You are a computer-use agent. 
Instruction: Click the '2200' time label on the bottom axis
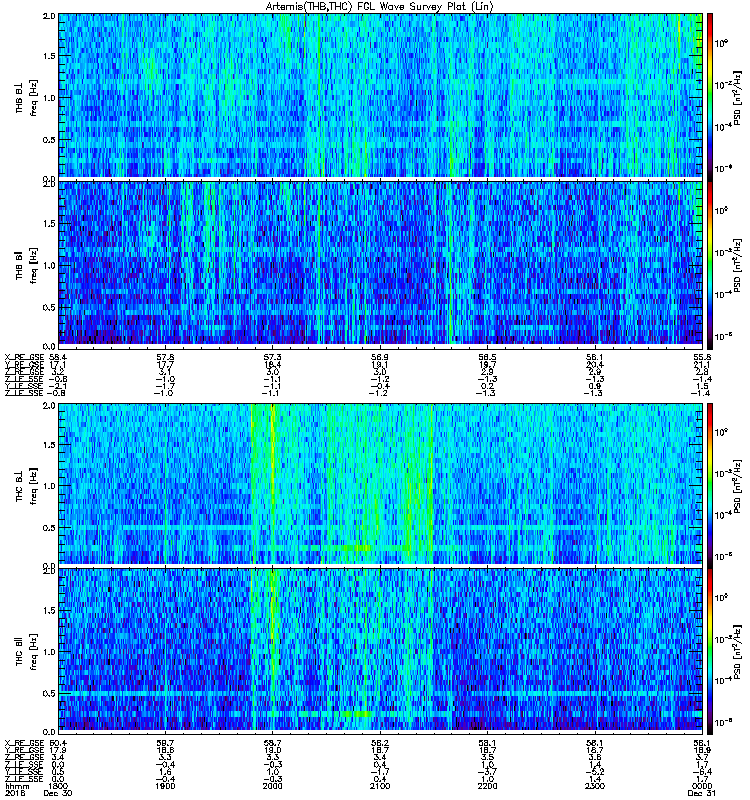487,786
